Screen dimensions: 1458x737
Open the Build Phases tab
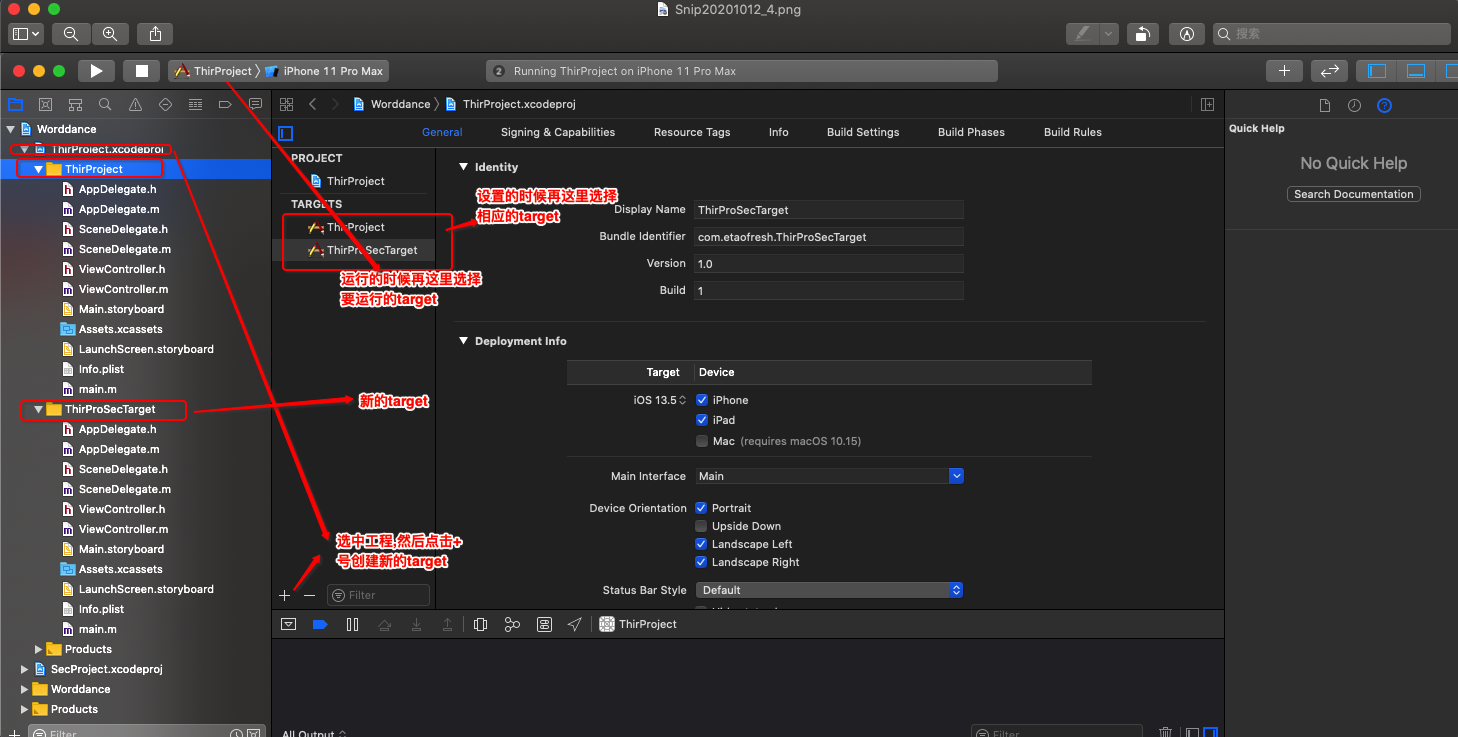click(971, 132)
